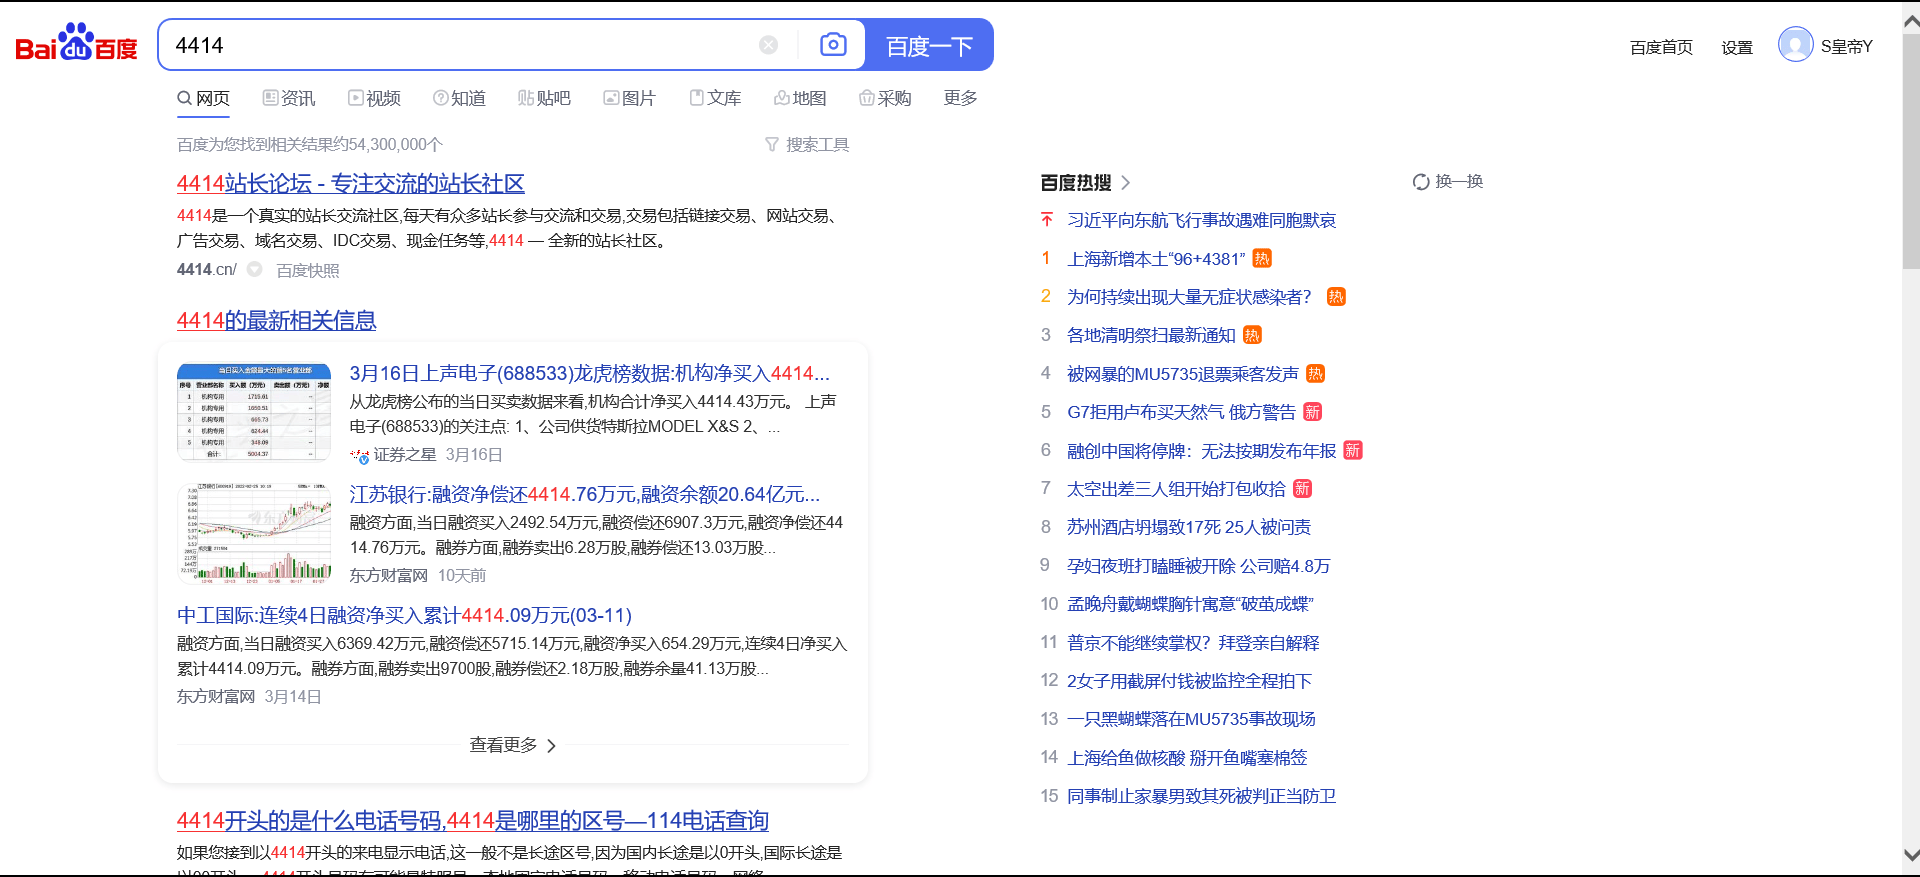Image resolution: width=1920 pixels, height=877 pixels.
Task: Open hot search 为何持续出现大量无症状感染者
Action: tap(1189, 297)
